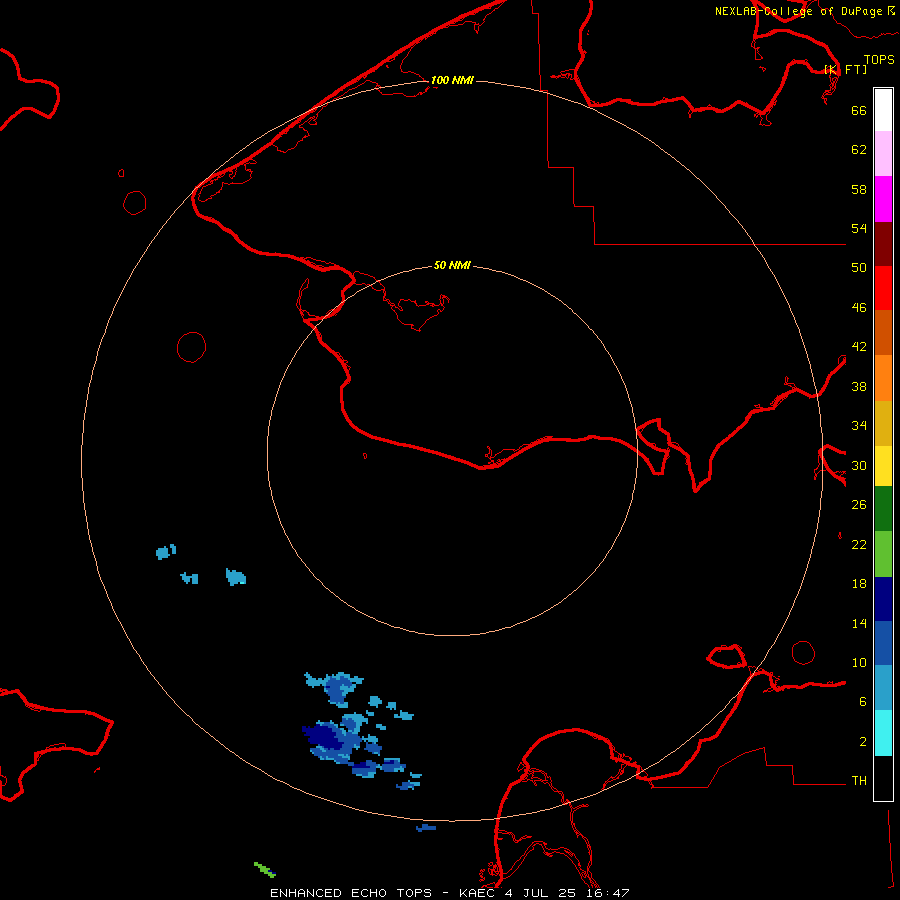The image size is (900, 900).
Task: Click the '18' legend value
Action: click(x=859, y=584)
